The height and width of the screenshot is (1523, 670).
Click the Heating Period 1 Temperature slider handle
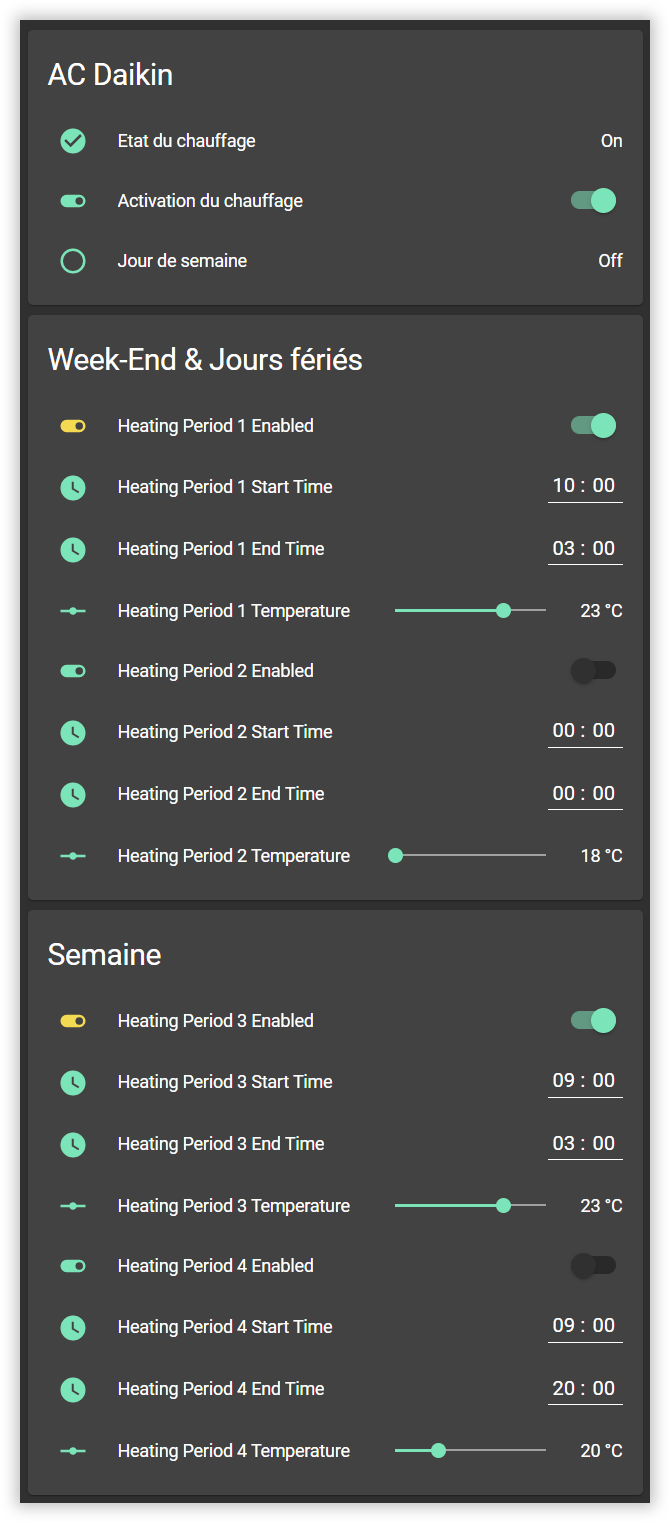(504, 611)
